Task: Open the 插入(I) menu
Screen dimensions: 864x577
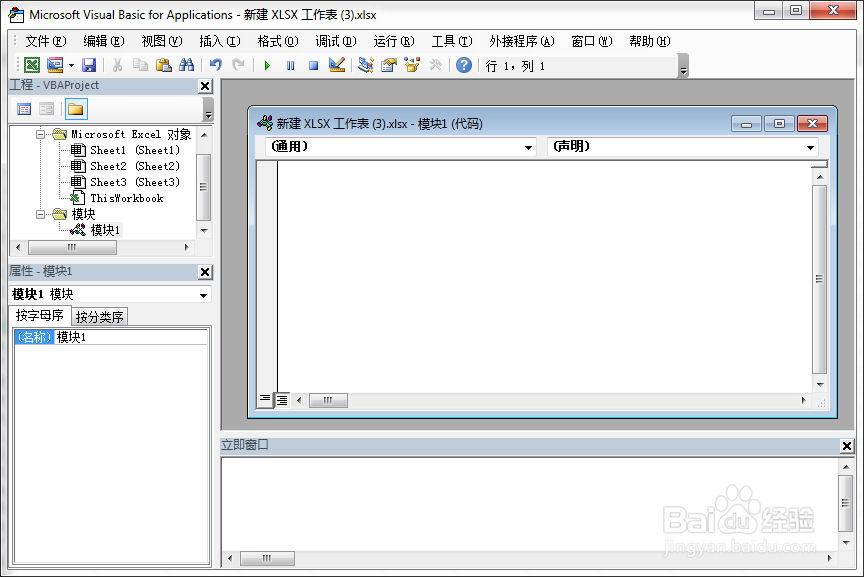Action: coord(220,41)
